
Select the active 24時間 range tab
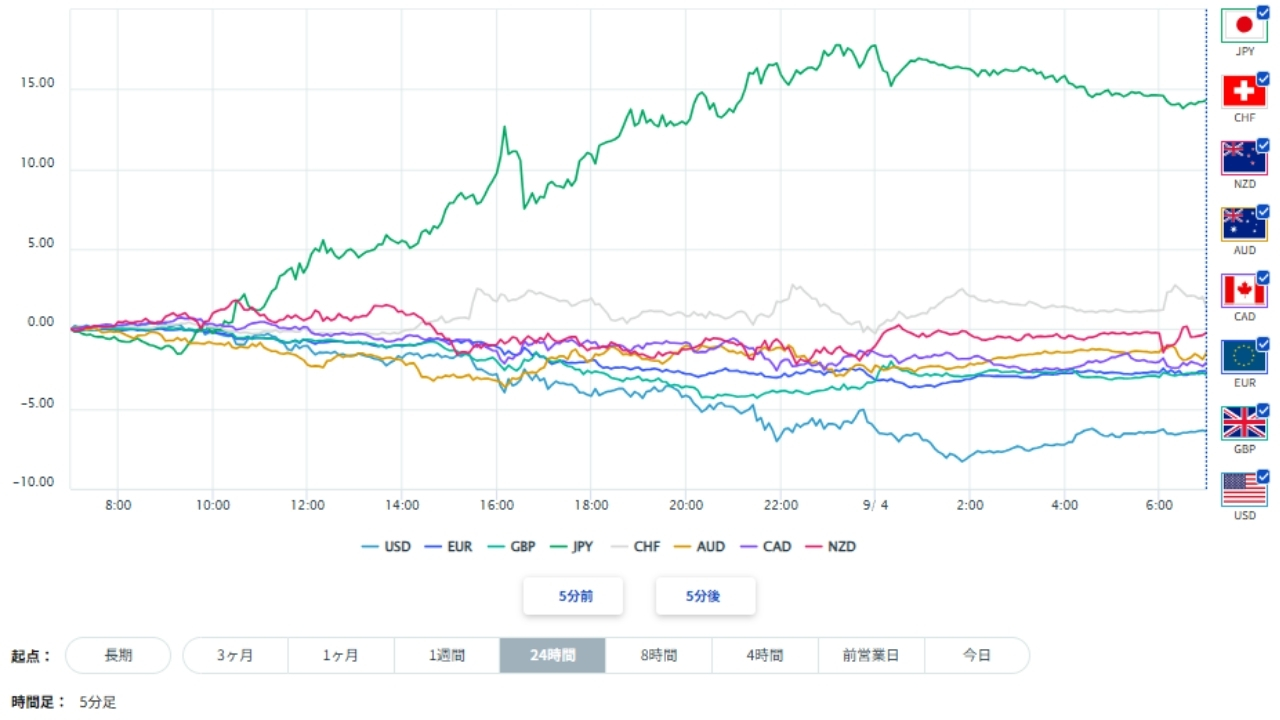(553, 656)
